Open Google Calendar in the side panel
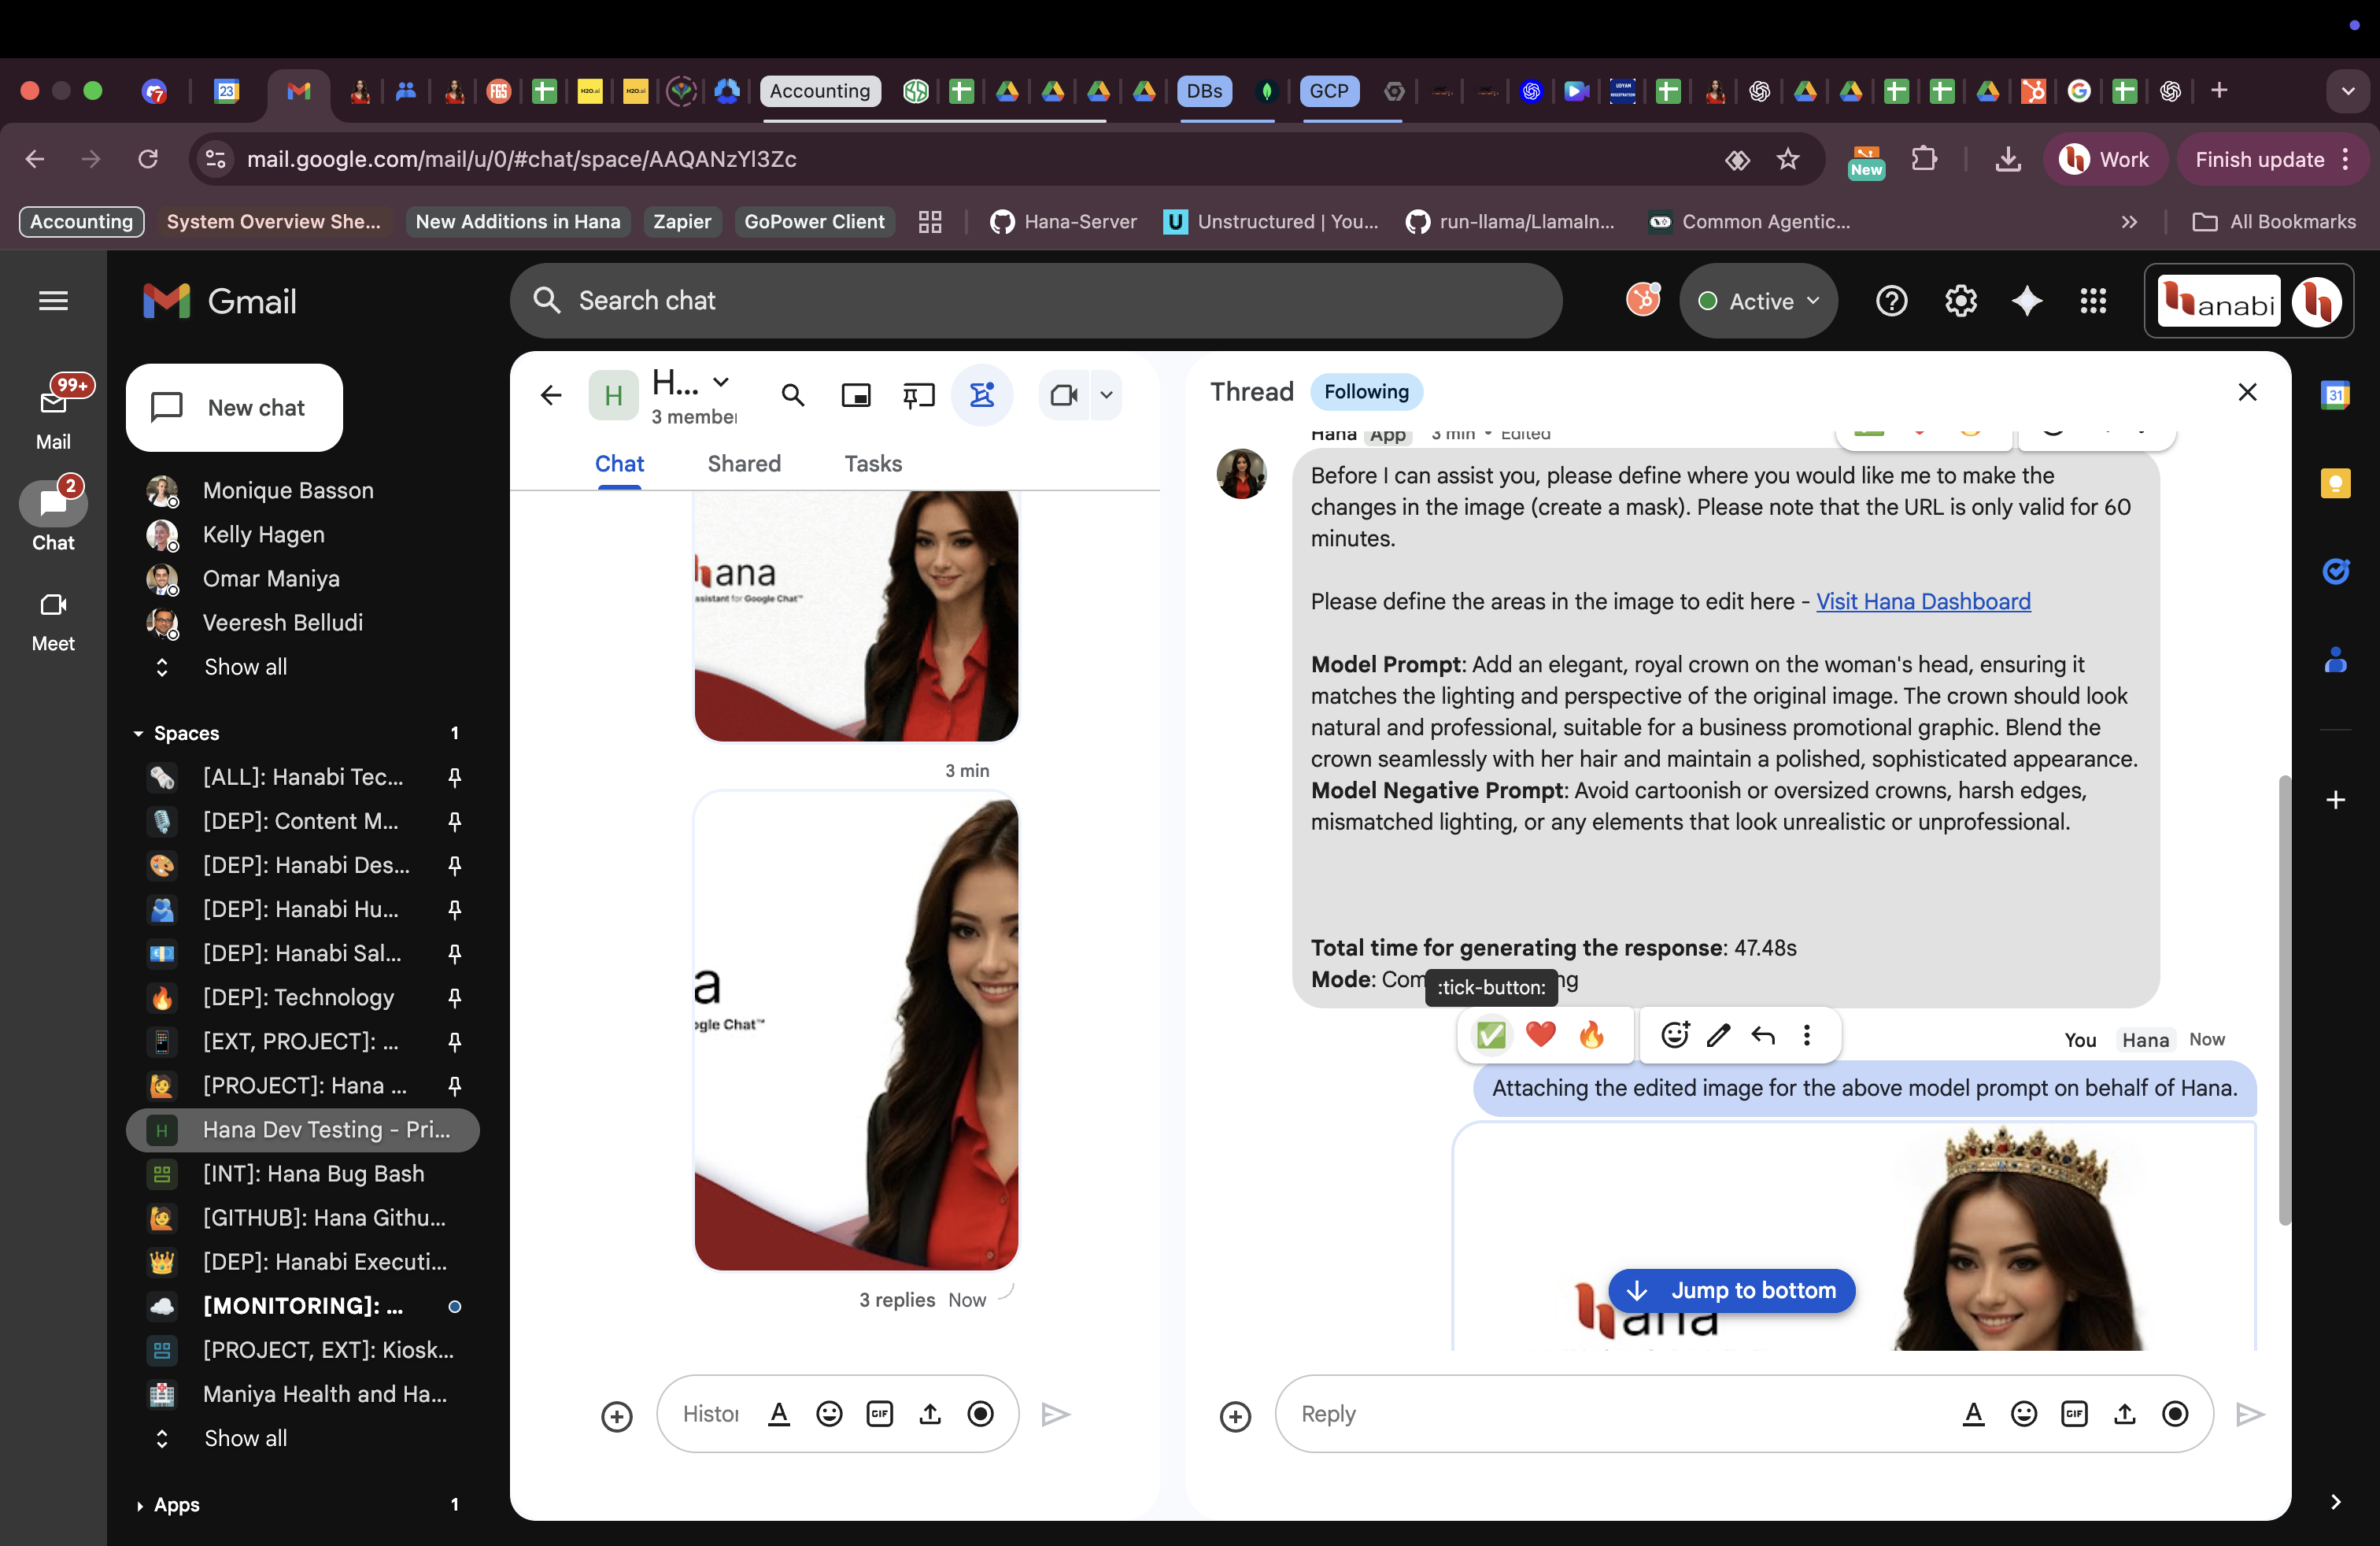 pyautogui.click(x=2336, y=395)
